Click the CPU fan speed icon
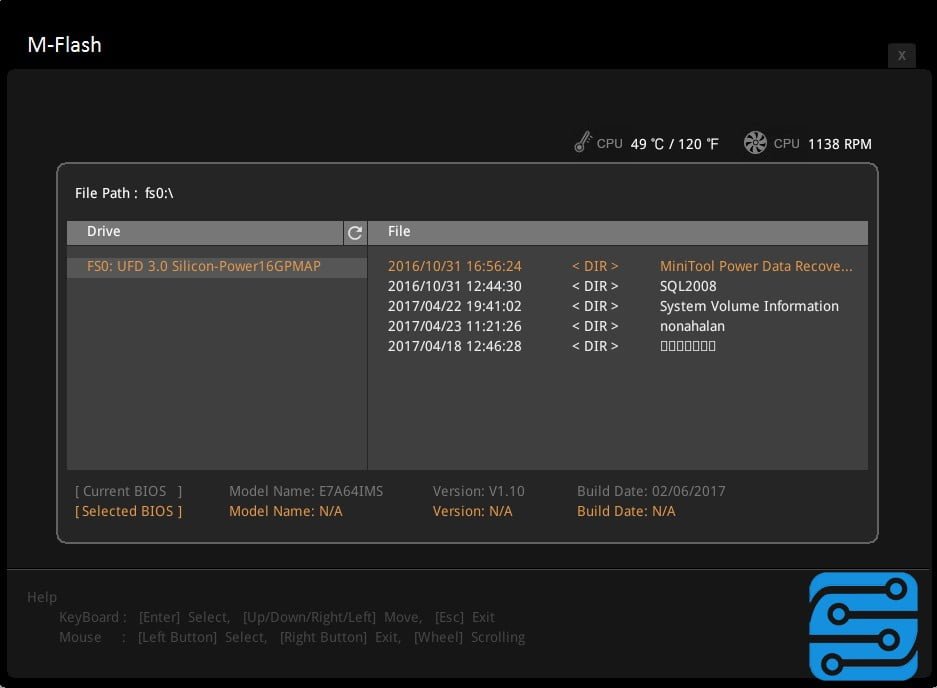 [x=755, y=143]
